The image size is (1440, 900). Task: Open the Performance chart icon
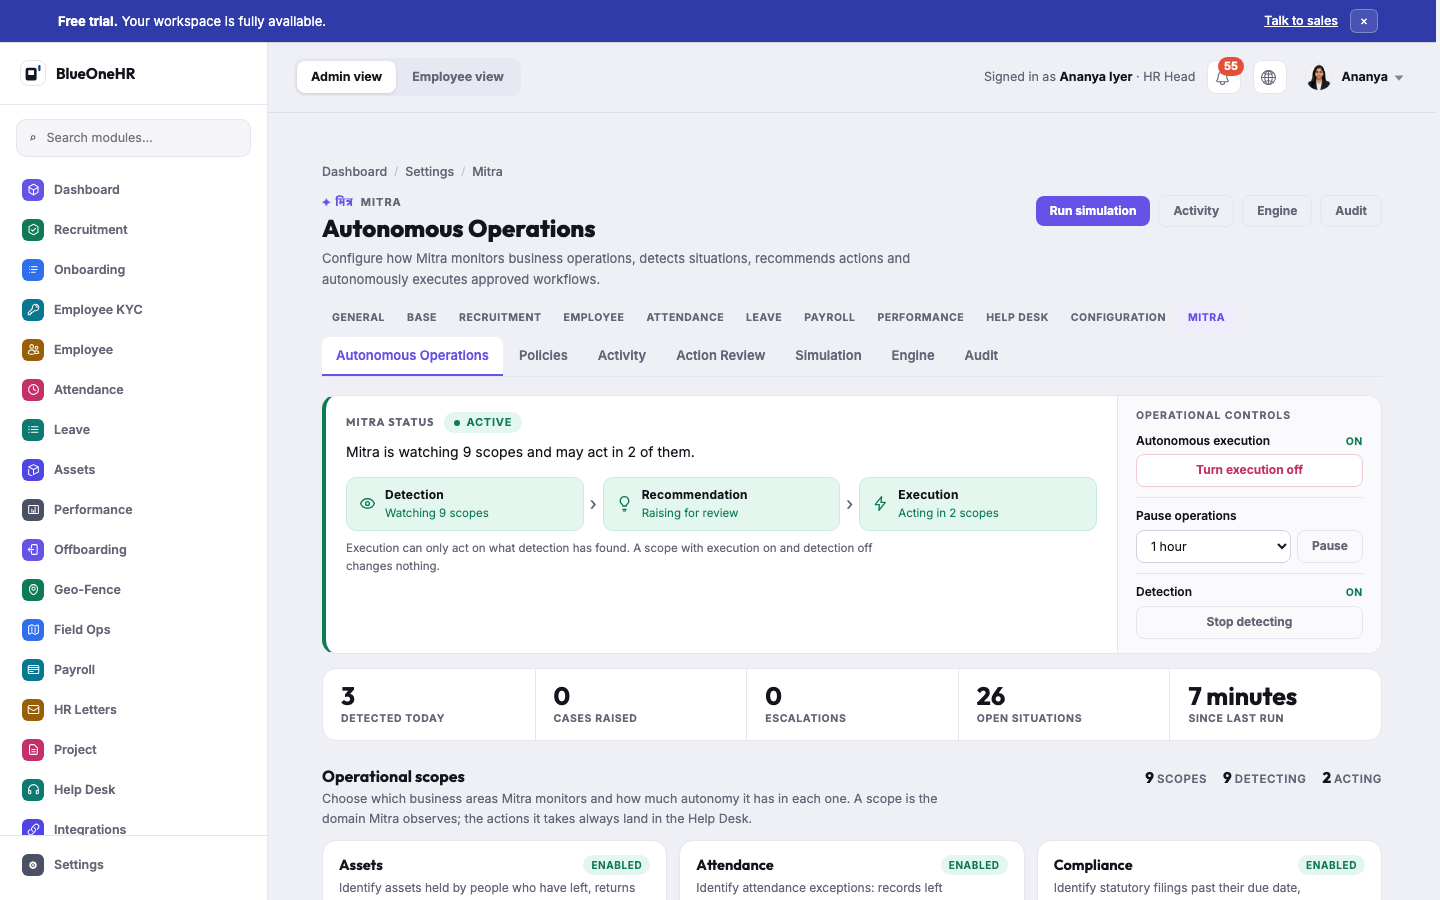click(33, 510)
